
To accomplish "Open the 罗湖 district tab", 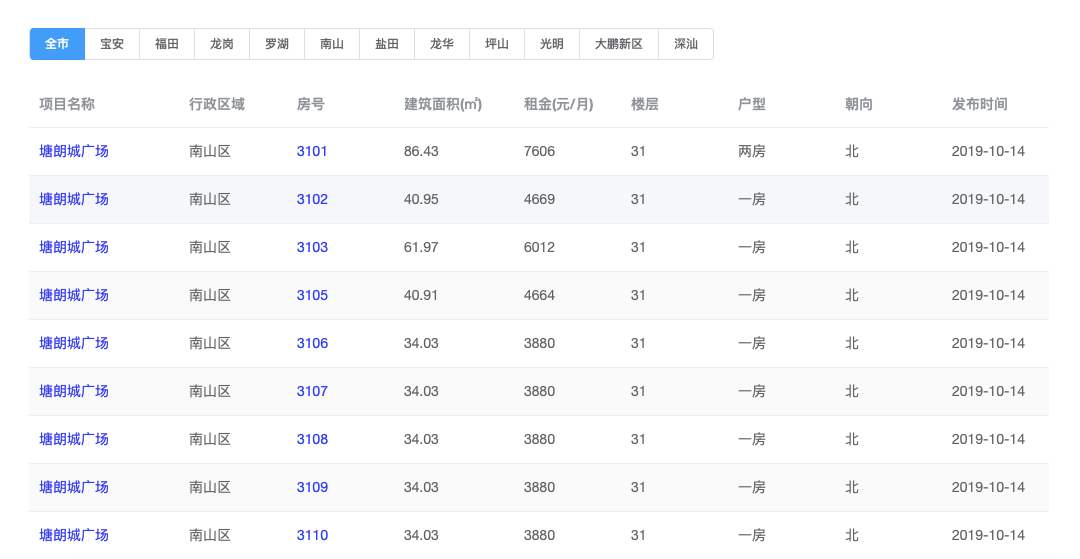I will pos(277,44).
